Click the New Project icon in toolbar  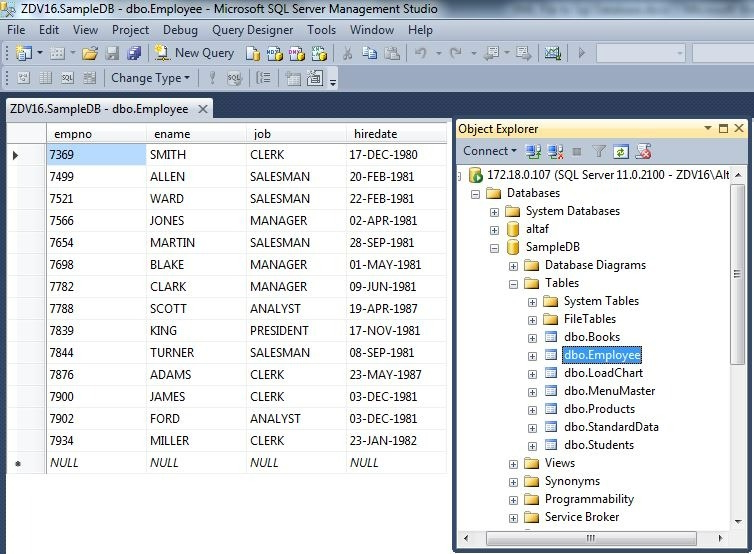point(23,53)
